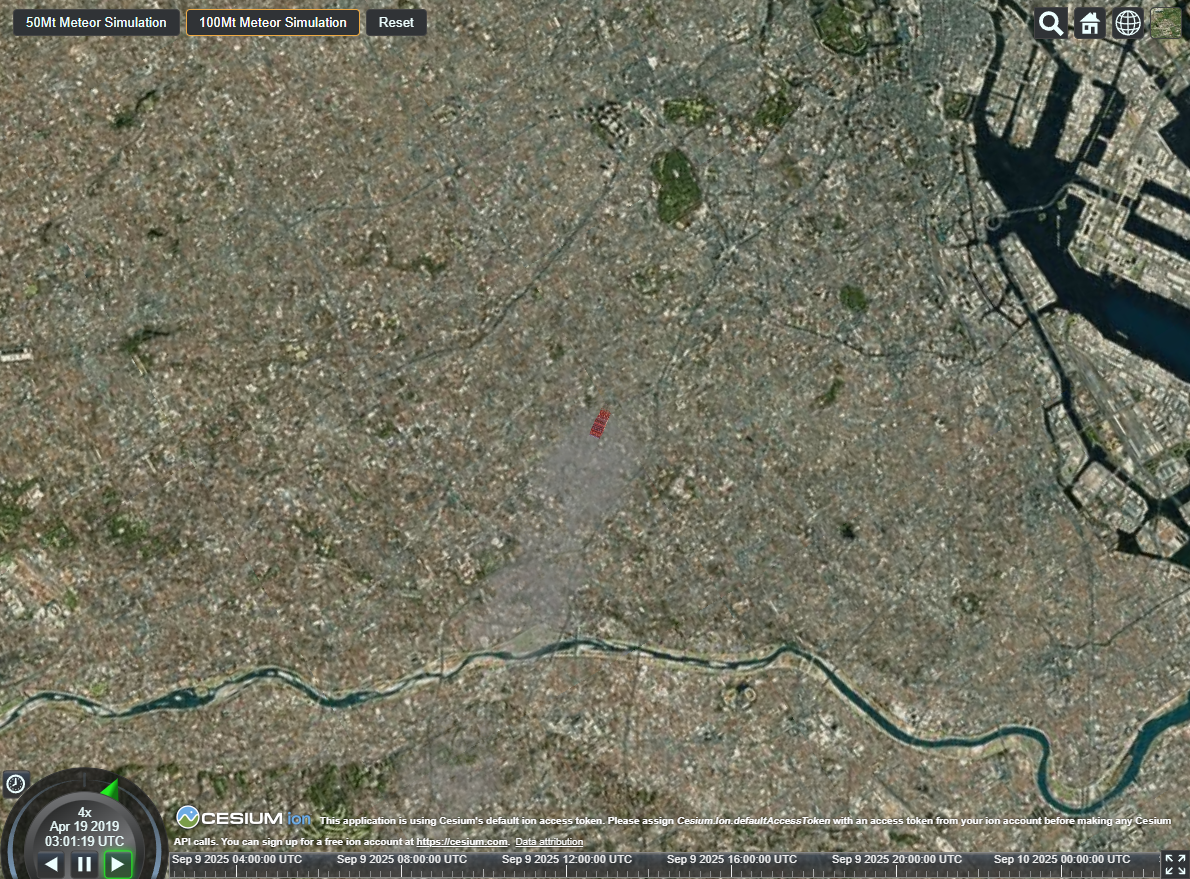This screenshot has height=879, width=1190.
Task: Jump timeline to Sep 9 2025 12:00:00 UTC
Action: 567,859
